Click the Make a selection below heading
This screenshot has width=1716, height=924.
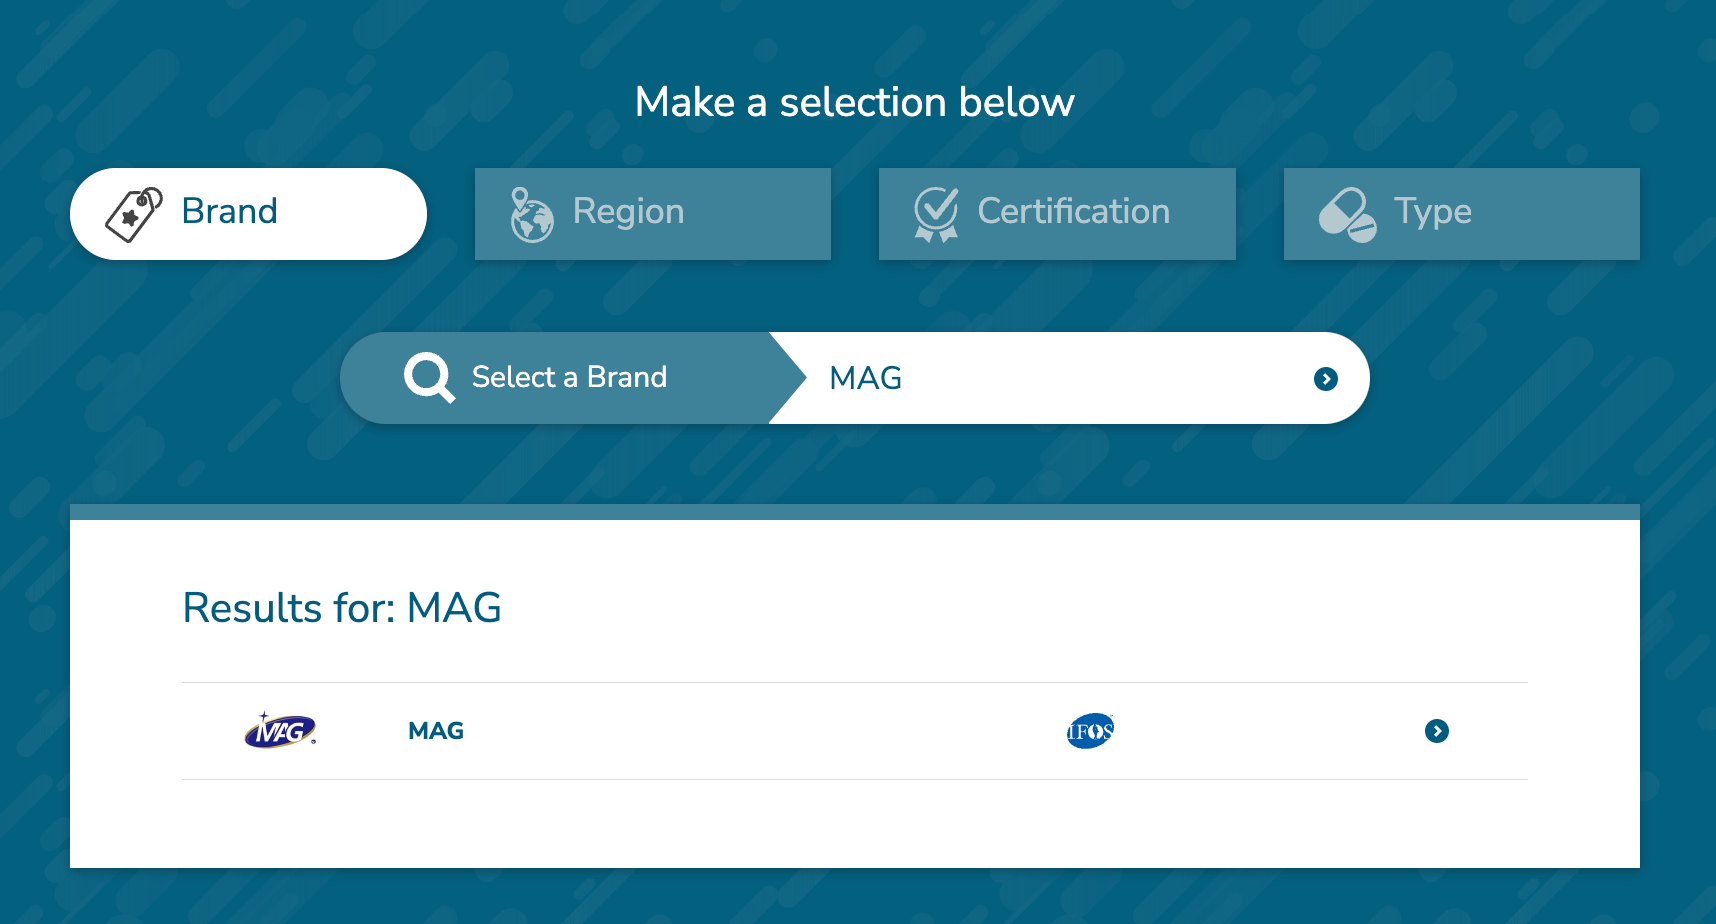855,102
